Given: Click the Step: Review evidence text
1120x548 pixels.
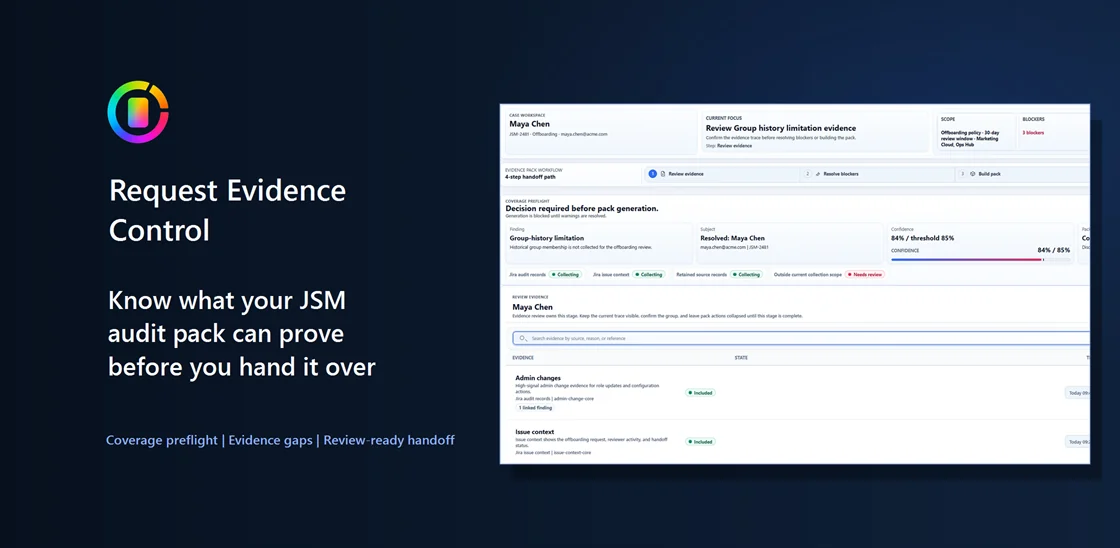Looking at the screenshot, I should [x=729, y=146].
